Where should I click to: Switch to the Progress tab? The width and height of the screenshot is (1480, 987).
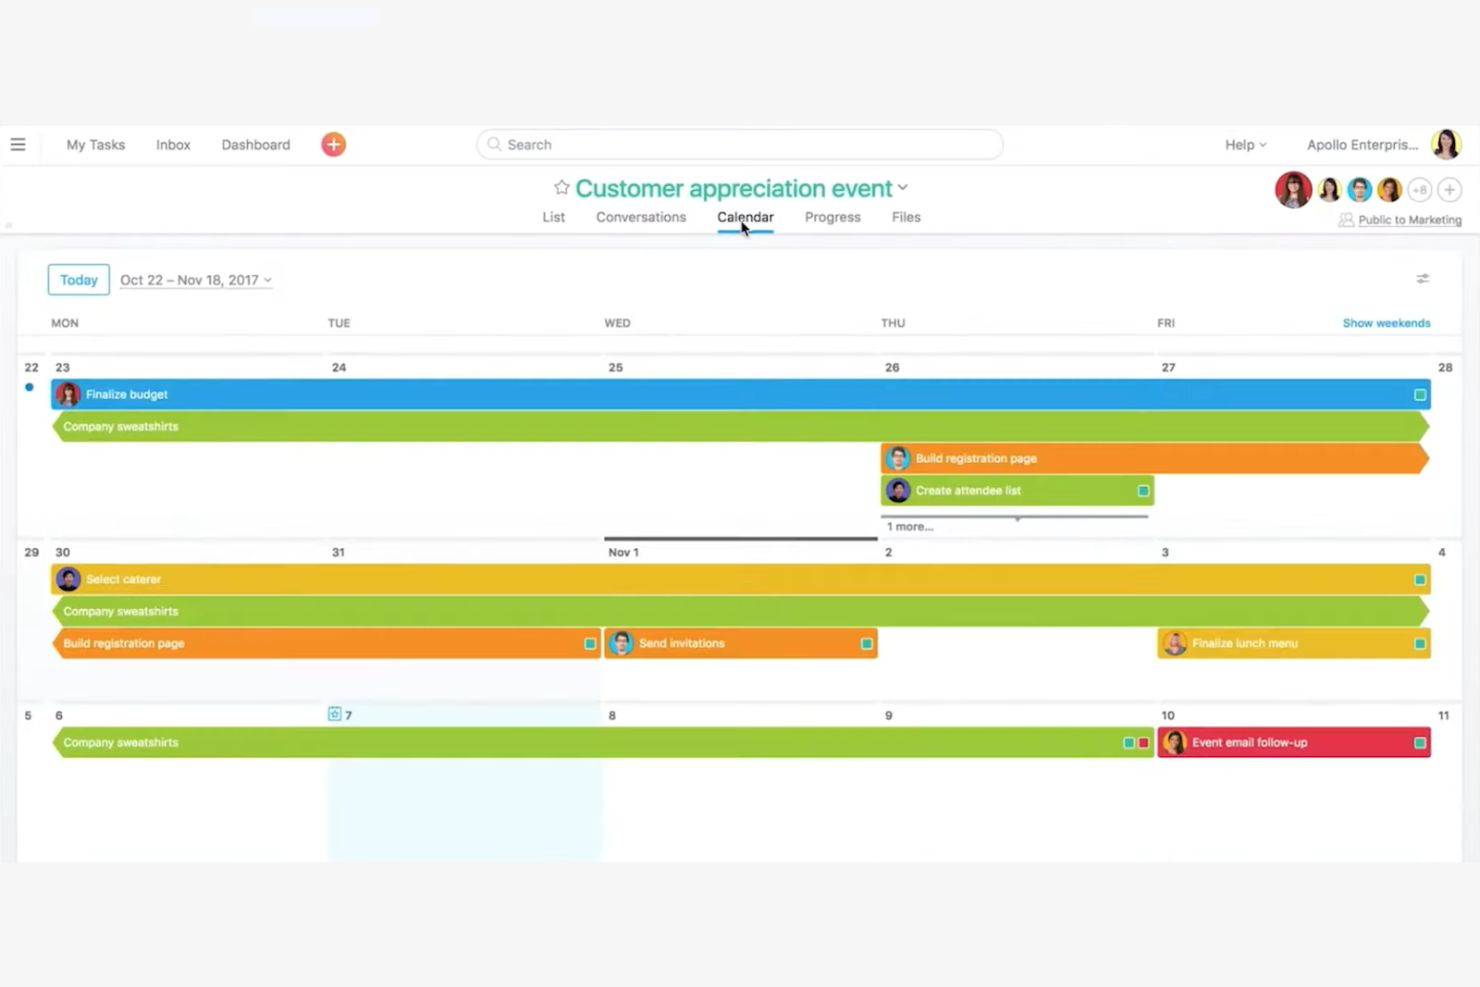832,217
